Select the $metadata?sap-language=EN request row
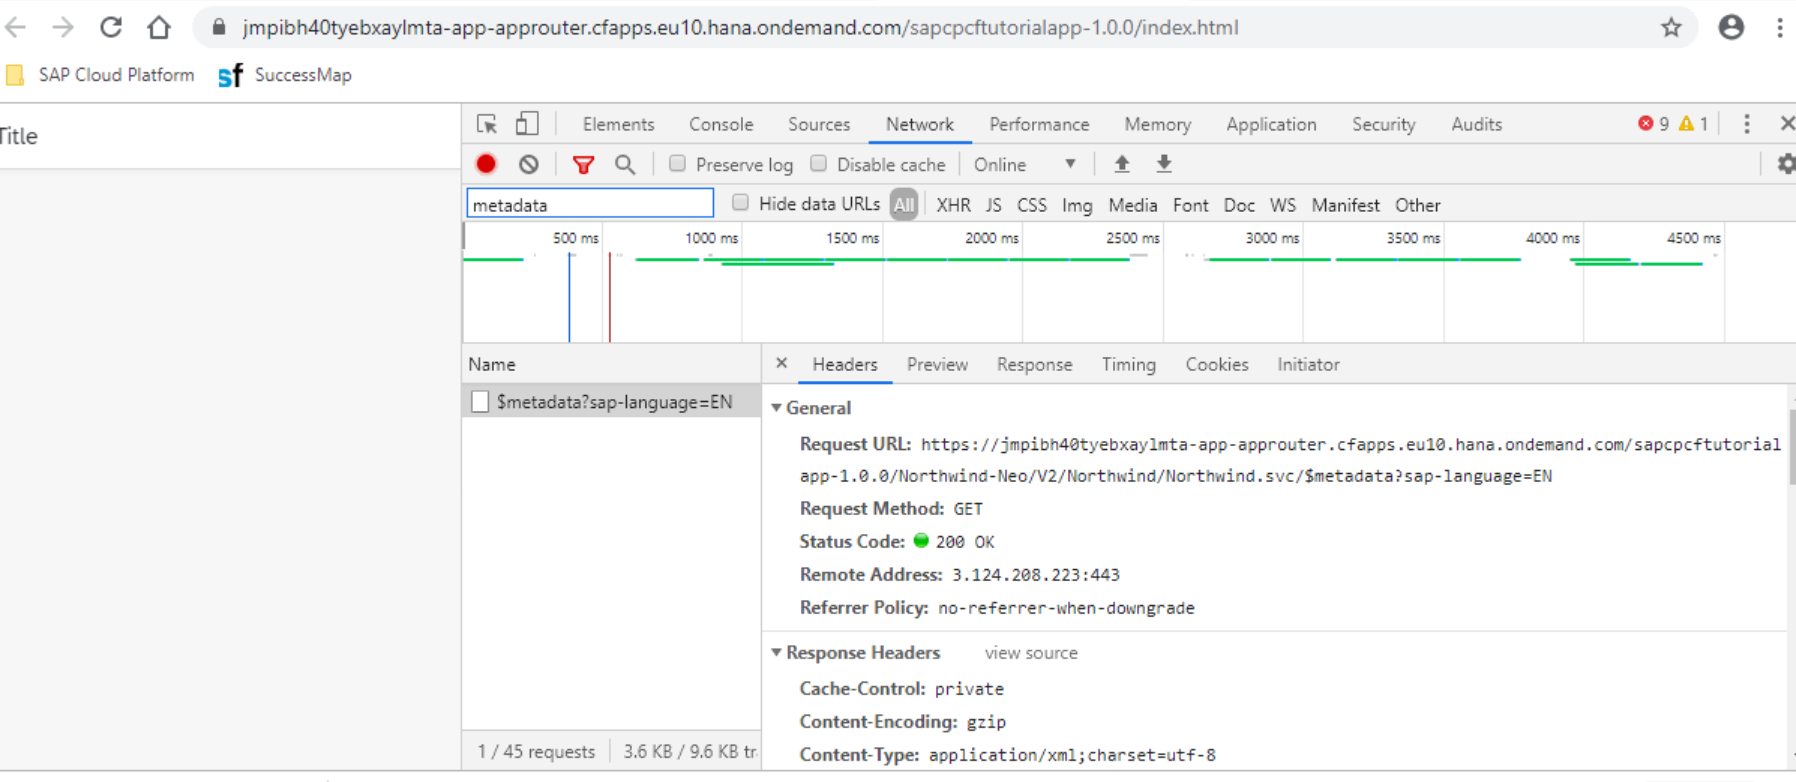 tap(611, 402)
